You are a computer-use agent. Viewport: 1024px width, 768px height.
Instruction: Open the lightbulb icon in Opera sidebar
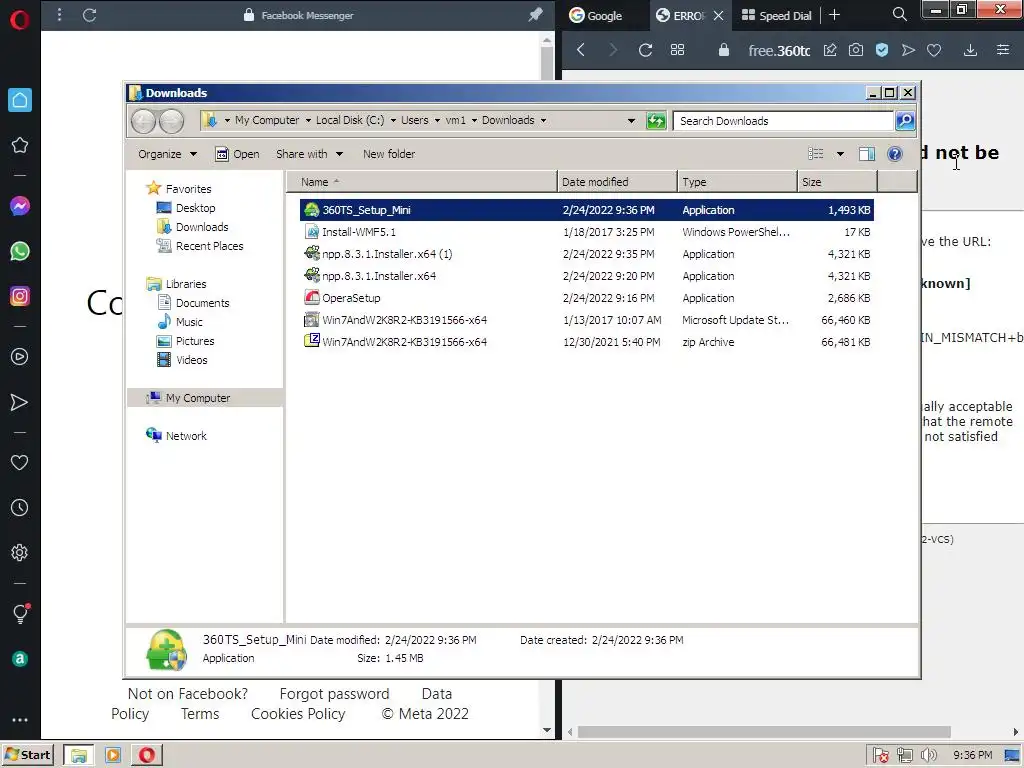[x=20, y=613]
